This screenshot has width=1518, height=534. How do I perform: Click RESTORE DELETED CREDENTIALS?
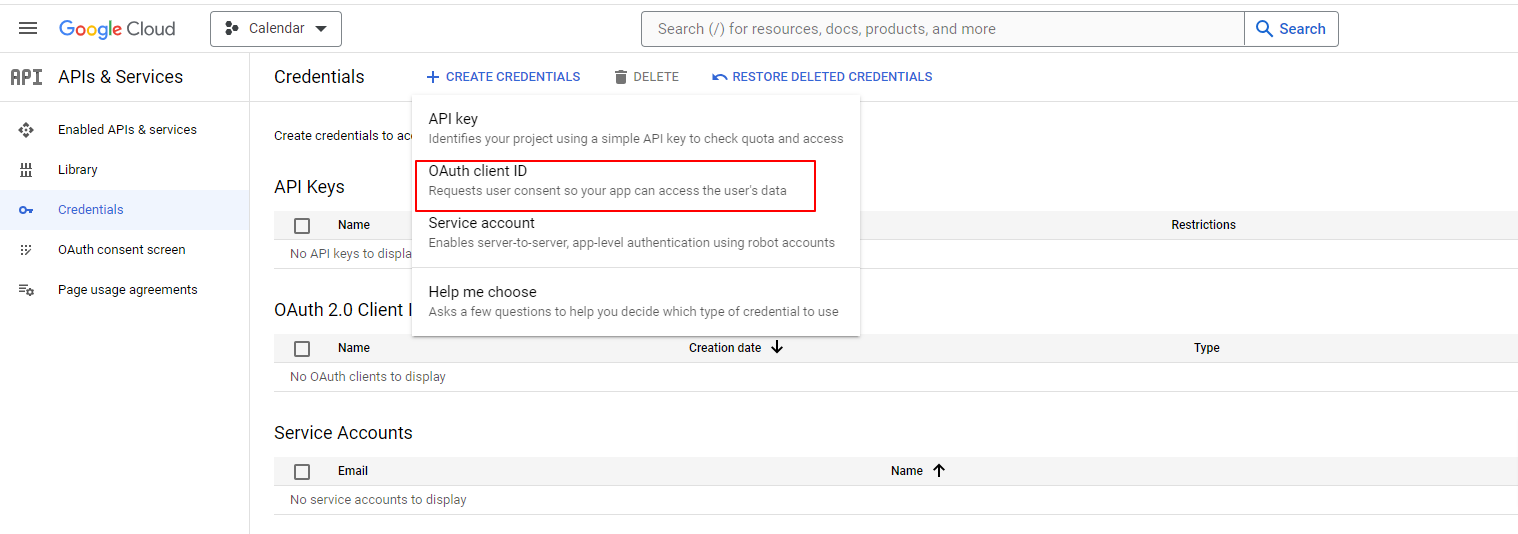click(822, 77)
